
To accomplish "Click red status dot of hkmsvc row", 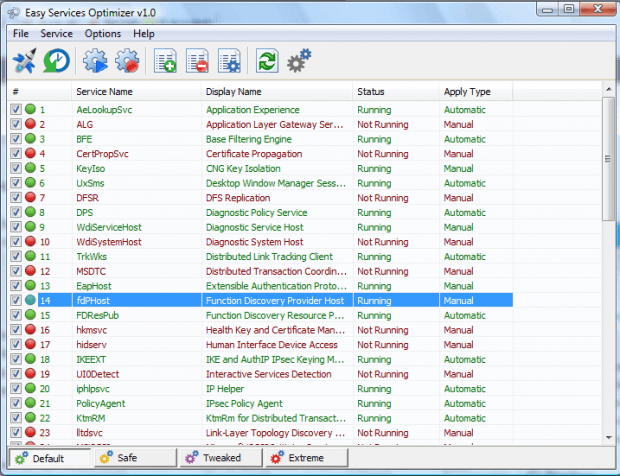I will [x=30, y=329].
